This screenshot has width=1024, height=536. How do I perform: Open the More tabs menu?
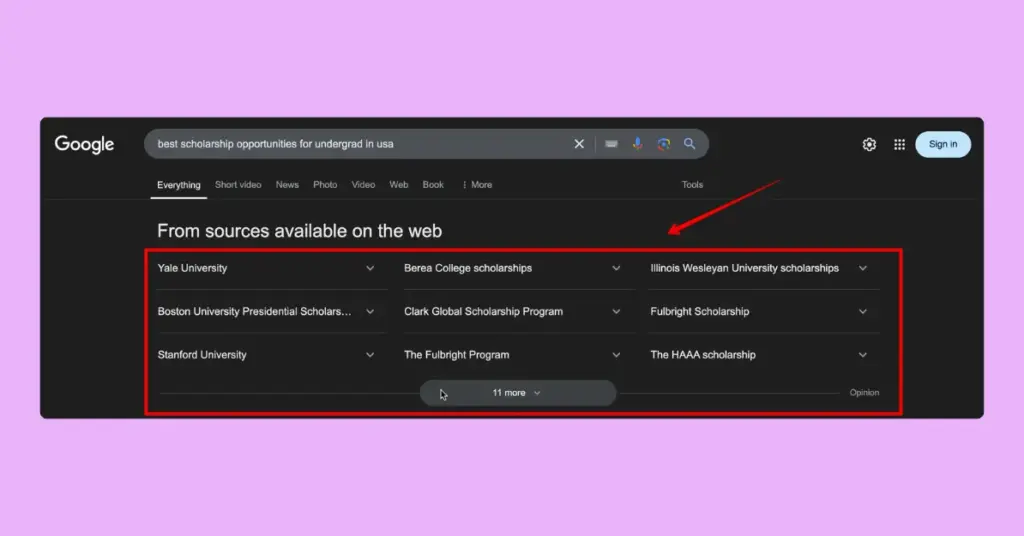pyautogui.click(x=477, y=185)
